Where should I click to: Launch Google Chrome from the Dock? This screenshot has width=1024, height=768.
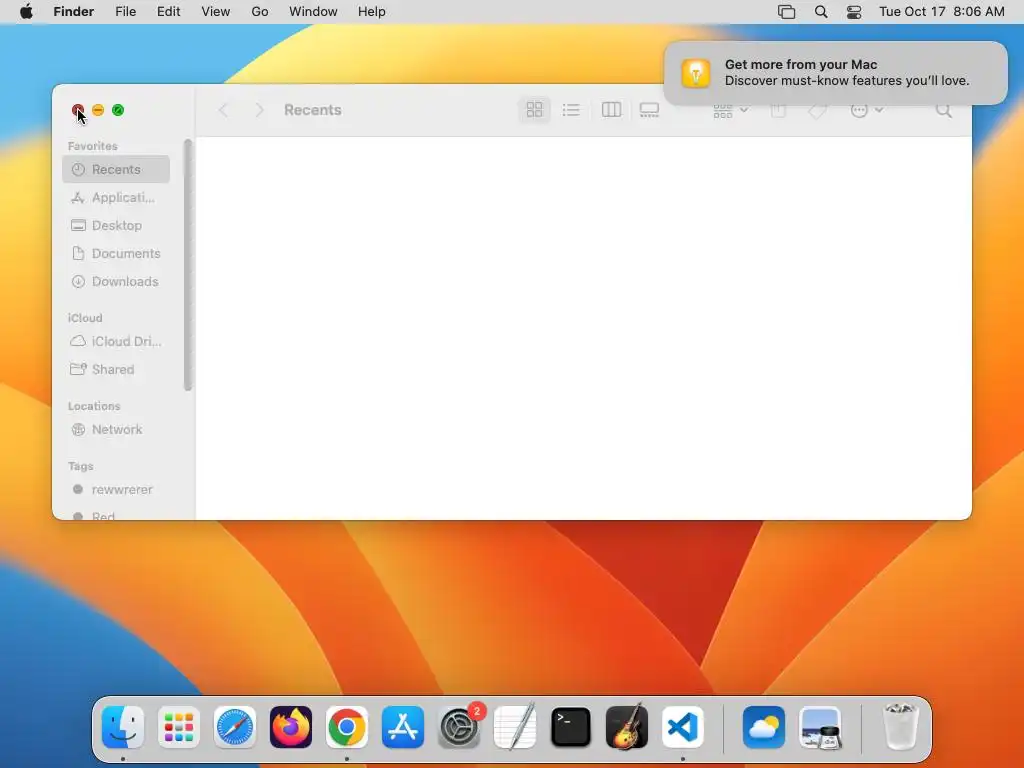(x=347, y=727)
